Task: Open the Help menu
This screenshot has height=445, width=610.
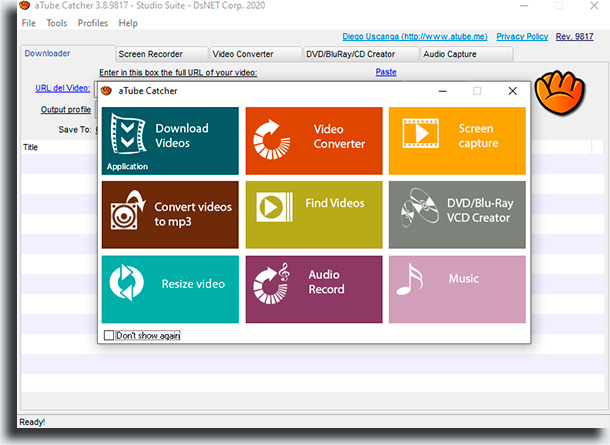Action: (128, 23)
